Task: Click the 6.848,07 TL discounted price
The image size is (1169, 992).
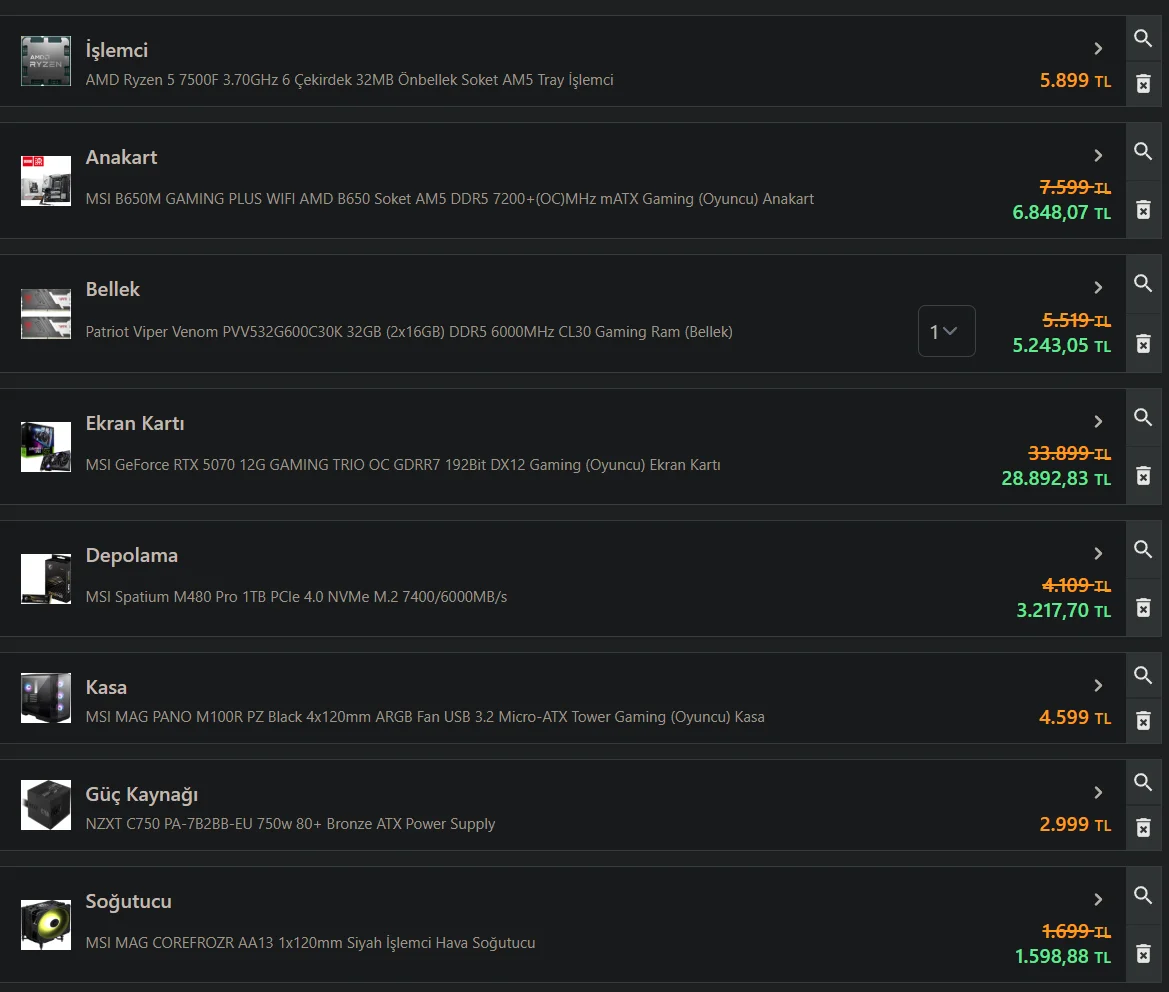Action: [1062, 212]
